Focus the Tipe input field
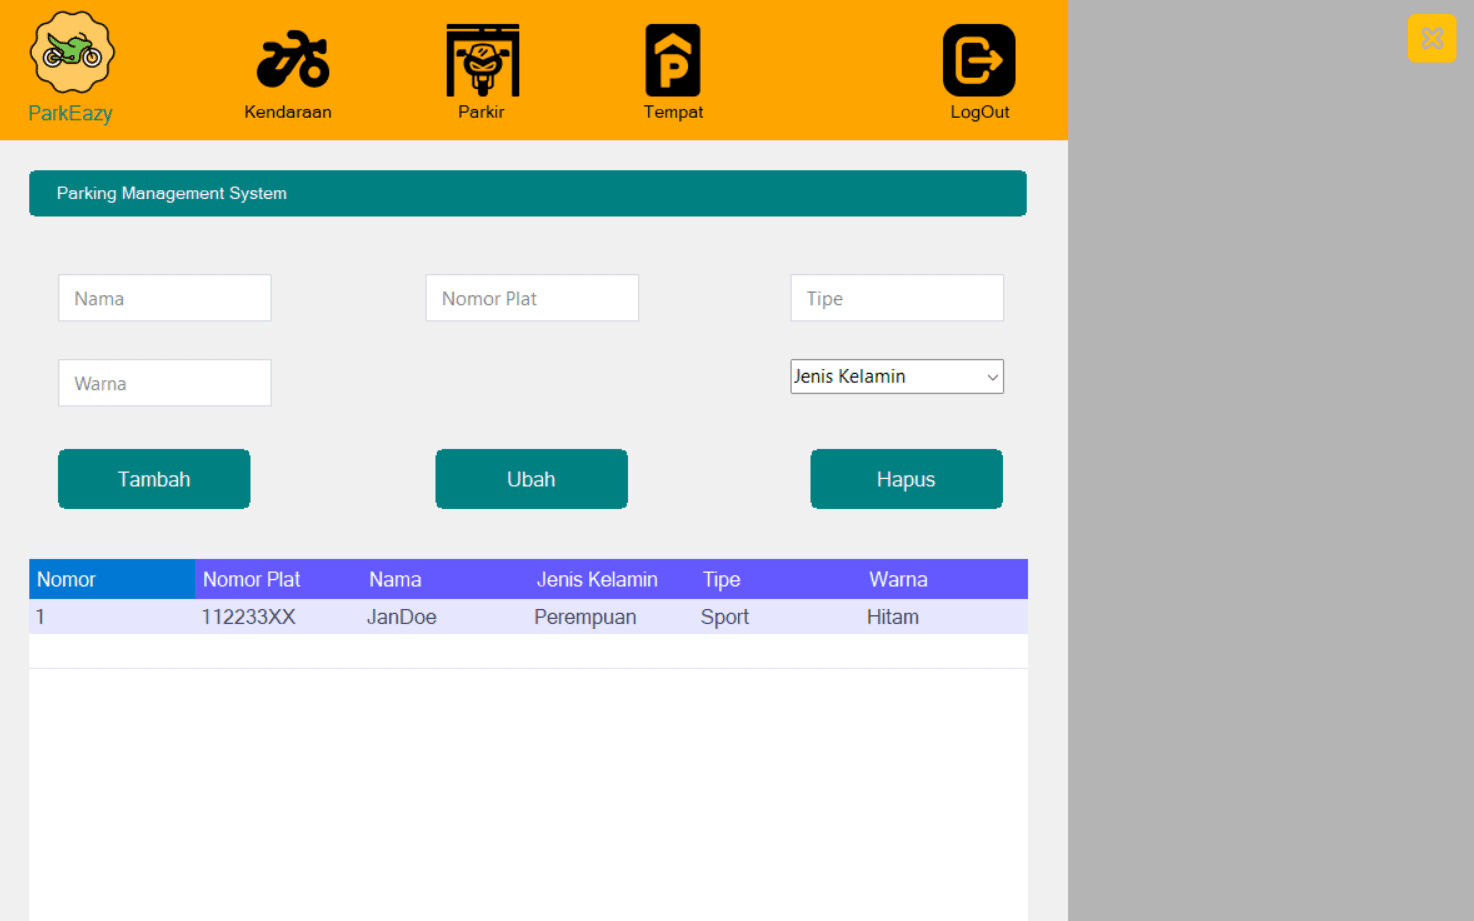 click(x=897, y=298)
